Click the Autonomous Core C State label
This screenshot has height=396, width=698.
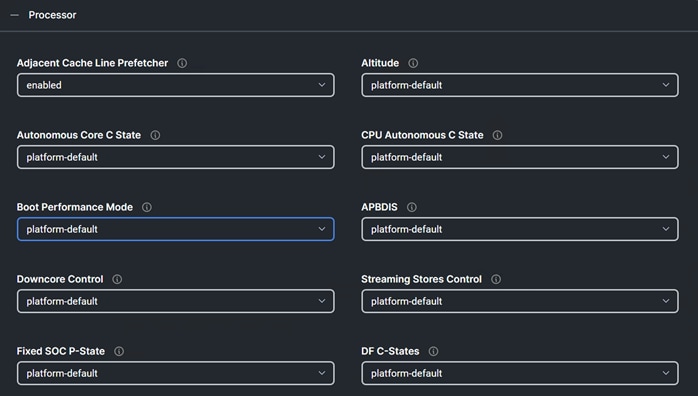click(x=79, y=135)
